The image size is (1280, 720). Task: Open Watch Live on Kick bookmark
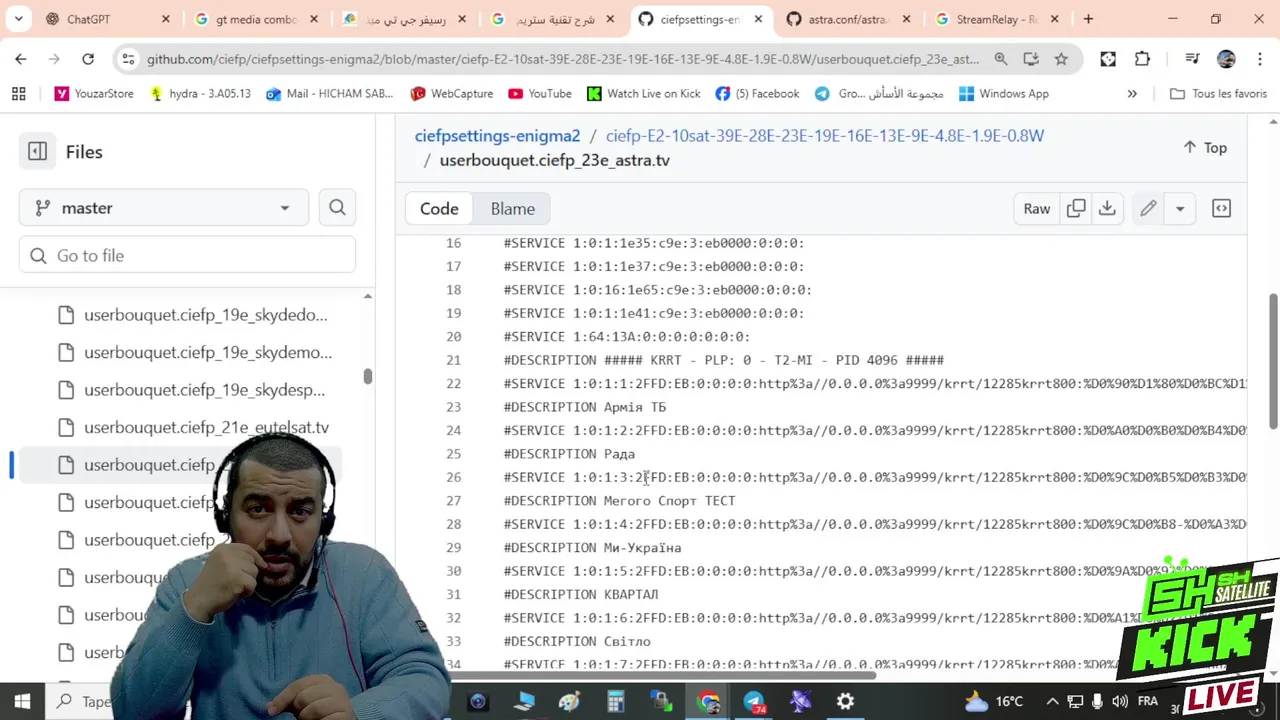pos(643,93)
